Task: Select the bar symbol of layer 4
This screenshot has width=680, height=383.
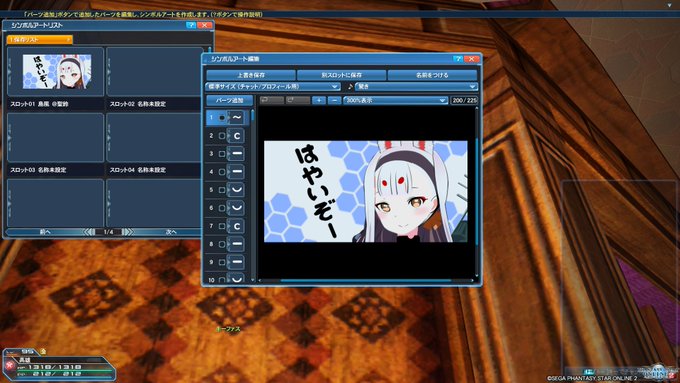Action: click(237, 172)
